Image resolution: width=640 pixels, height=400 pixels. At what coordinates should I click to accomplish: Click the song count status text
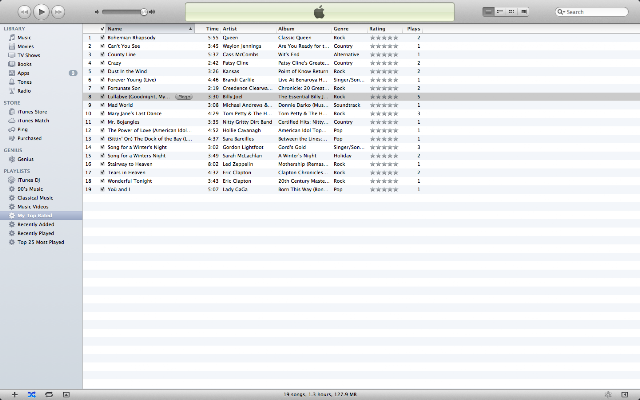pos(320,395)
